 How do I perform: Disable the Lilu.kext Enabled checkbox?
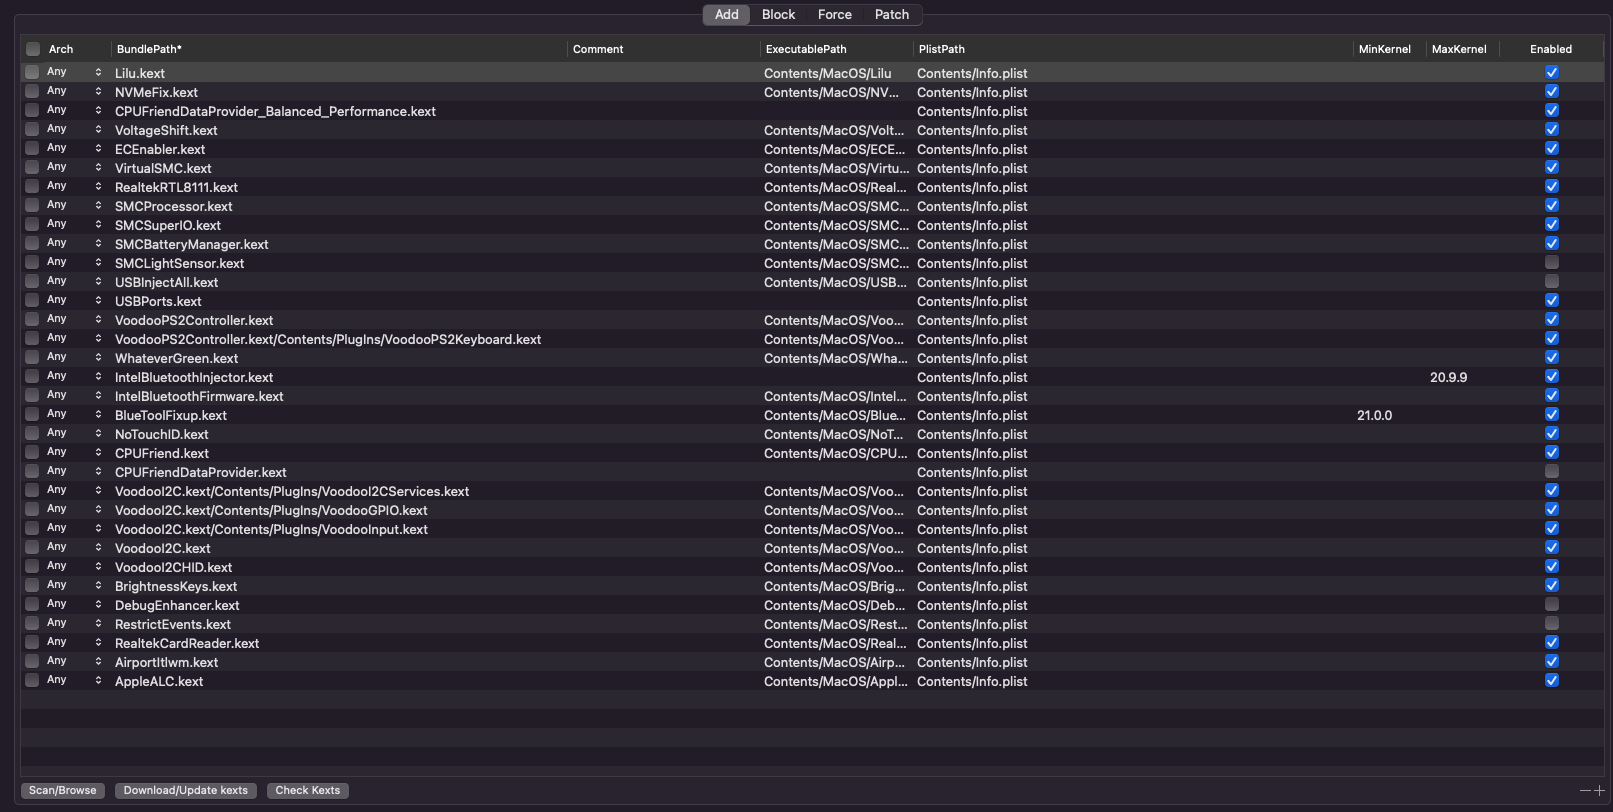[1551, 72]
